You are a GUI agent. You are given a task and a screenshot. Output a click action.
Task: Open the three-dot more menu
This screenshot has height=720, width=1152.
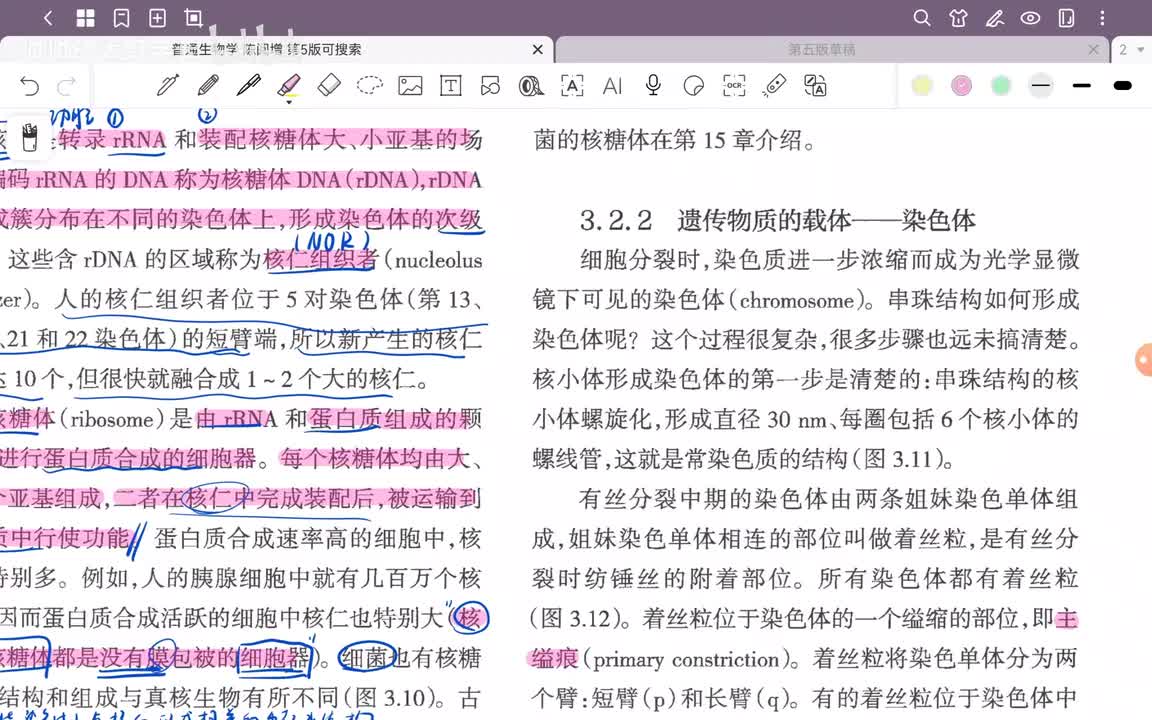click(x=1102, y=18)
